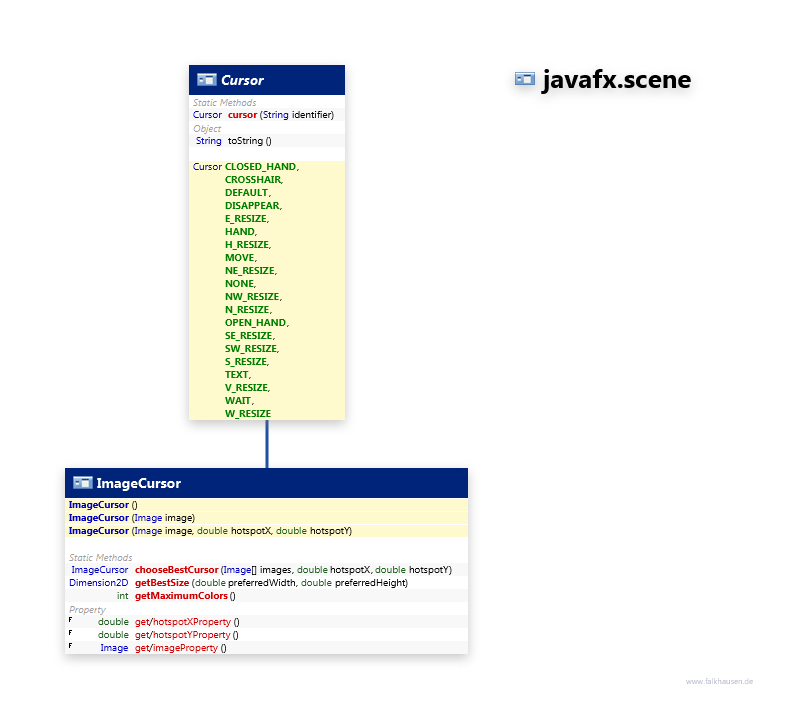
Task: Select the CROSSHAIR cursor constant
Action: 253,180
